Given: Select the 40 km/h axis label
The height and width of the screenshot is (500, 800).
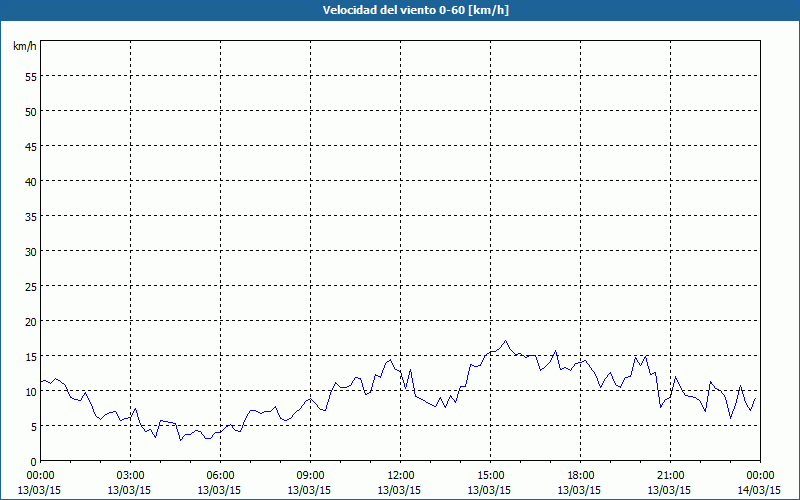Looking at the screenshot, I should (x=31, y=182).
